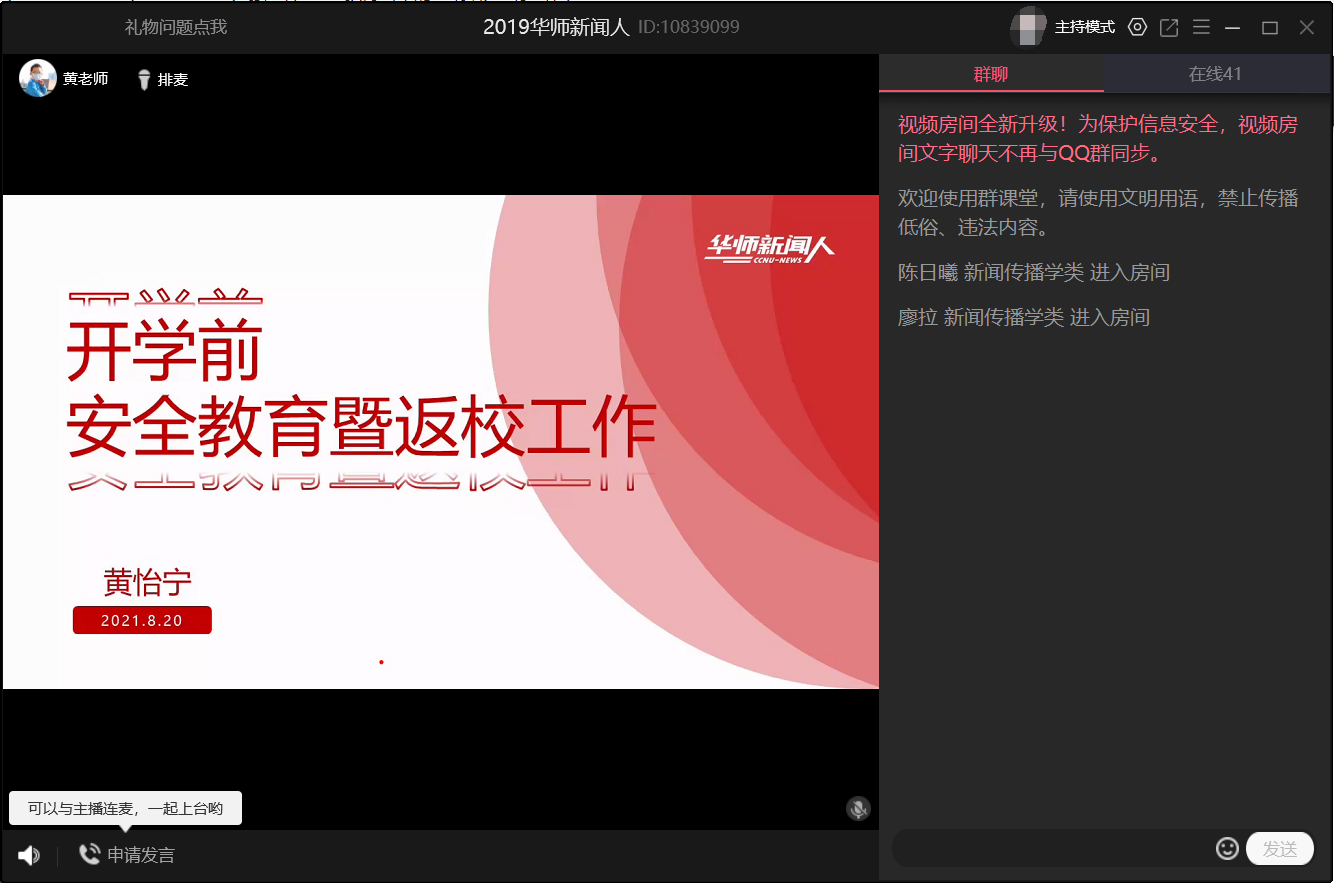Click 黄老师's presenter avatar
Viewport: 1334px width, 883px height.
tap(37, 78)
